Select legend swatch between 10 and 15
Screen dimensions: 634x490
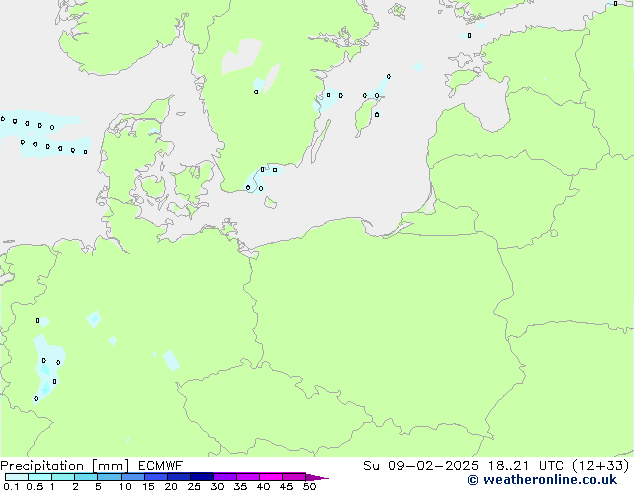132,477
